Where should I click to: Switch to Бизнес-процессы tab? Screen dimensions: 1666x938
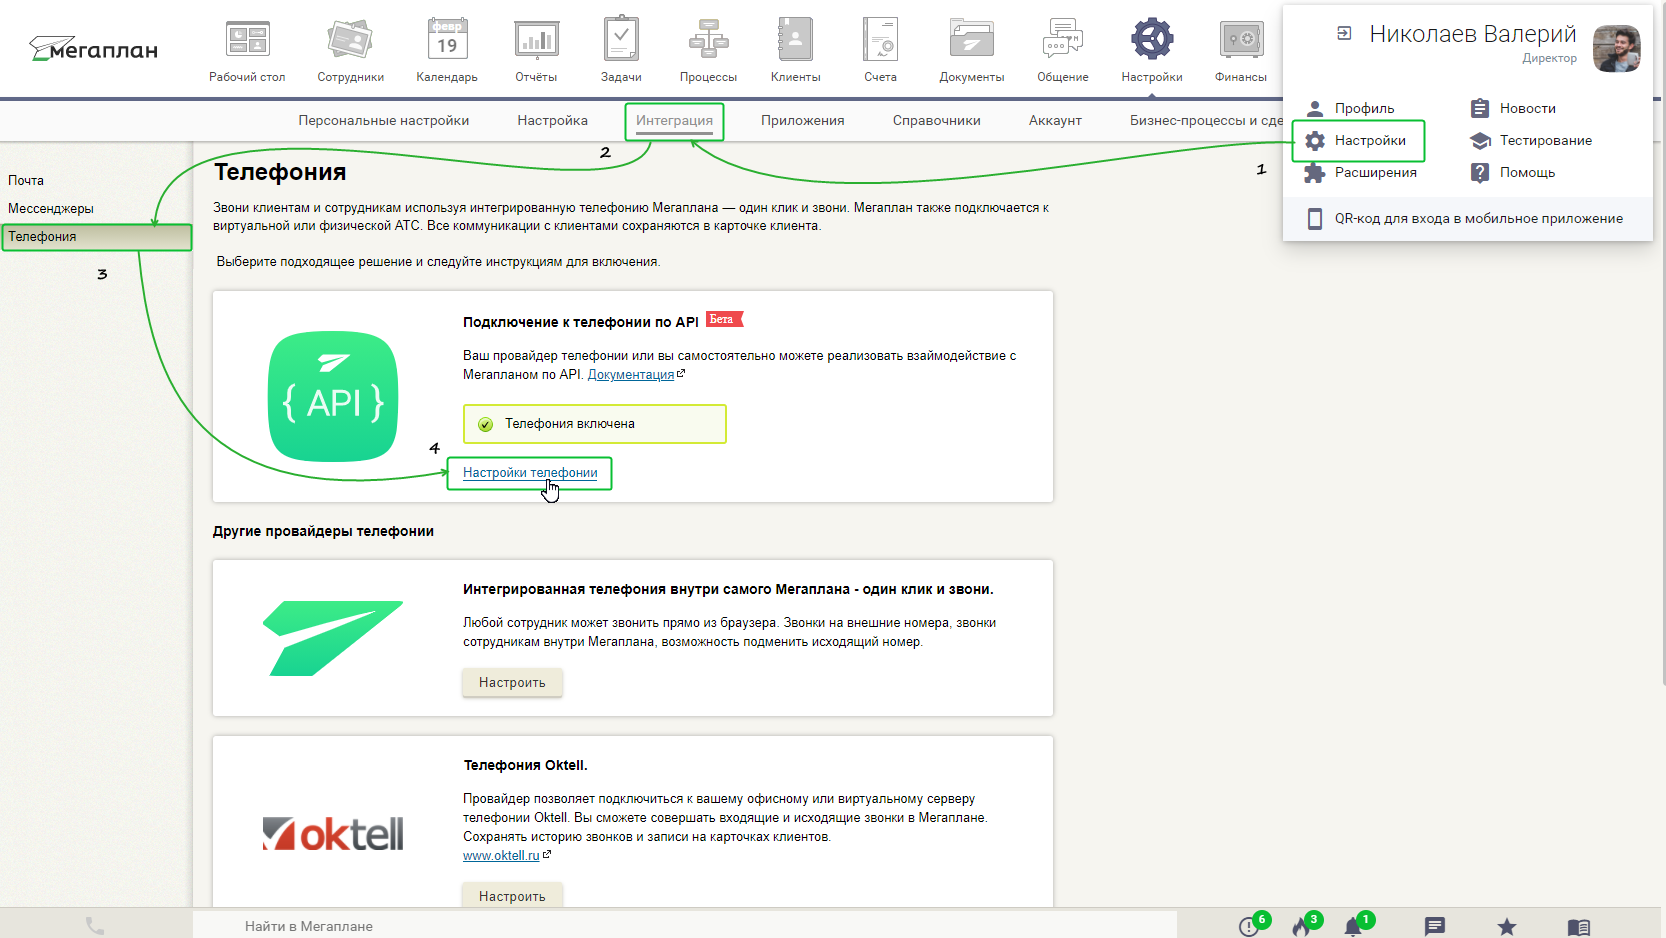pos(1206,120)
